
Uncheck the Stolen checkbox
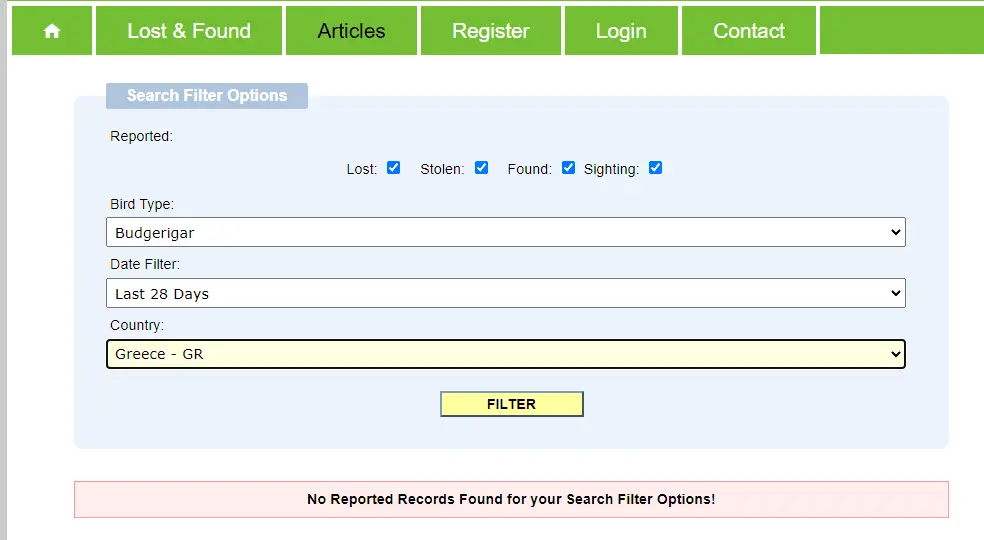481,168
